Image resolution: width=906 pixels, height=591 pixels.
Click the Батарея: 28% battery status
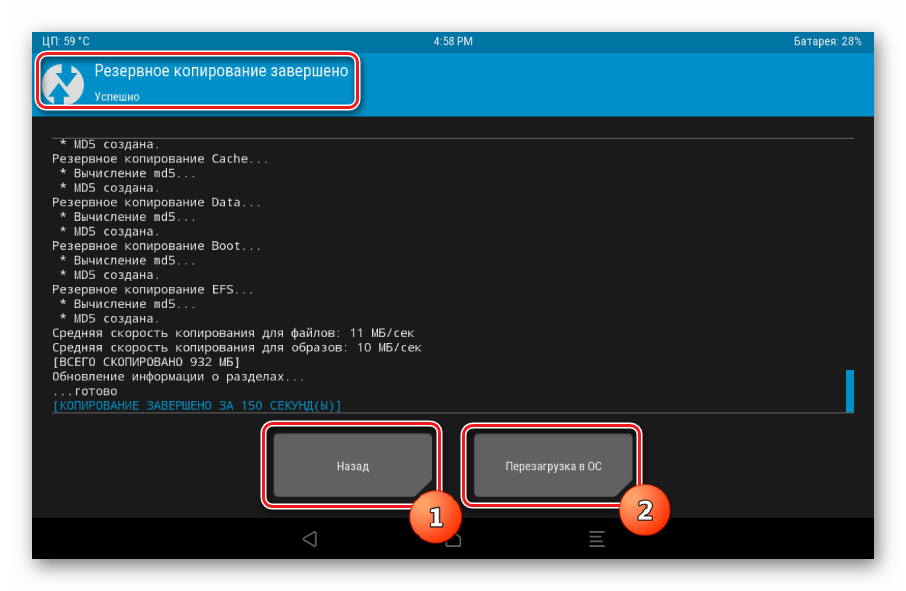[827, 42]
